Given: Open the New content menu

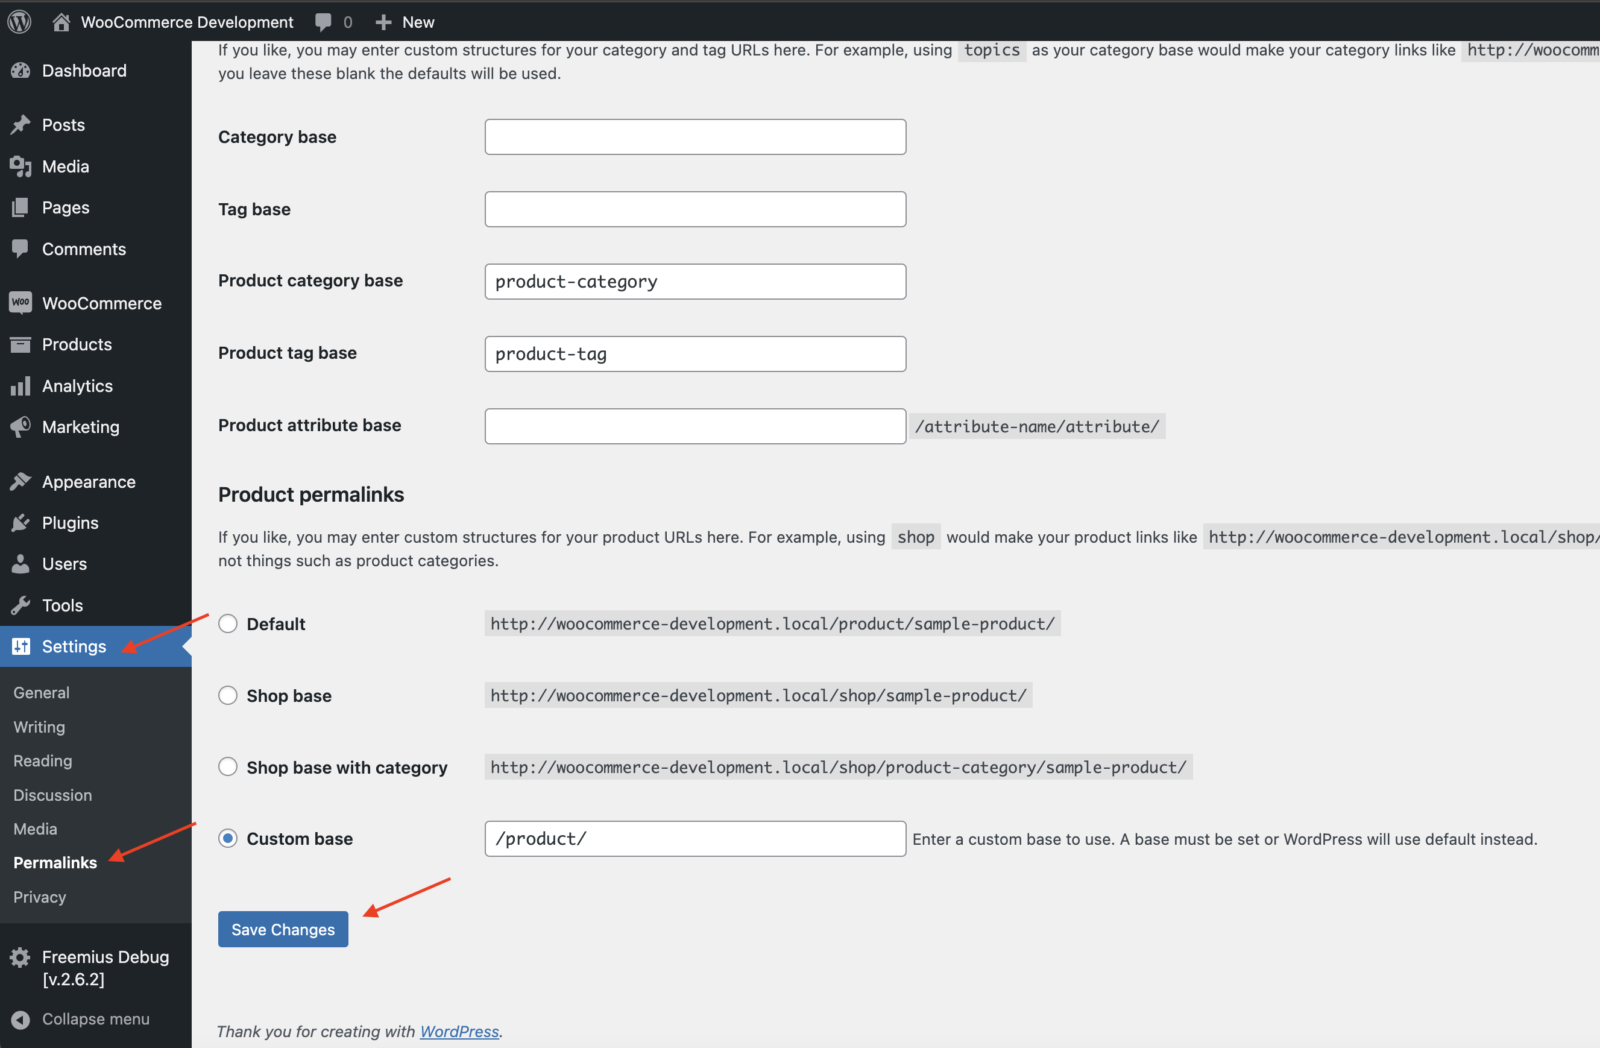Looking at the screenshot, I should [405, 22].
